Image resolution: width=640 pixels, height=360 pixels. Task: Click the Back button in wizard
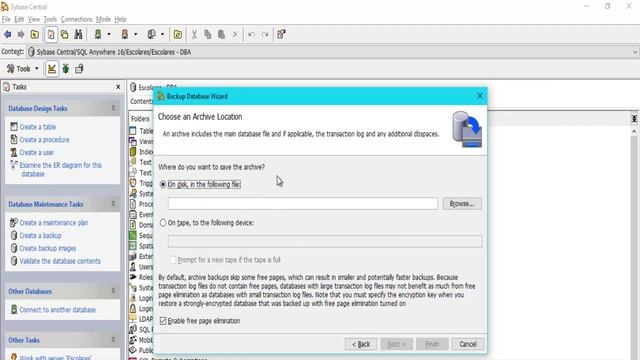(361, 344)
